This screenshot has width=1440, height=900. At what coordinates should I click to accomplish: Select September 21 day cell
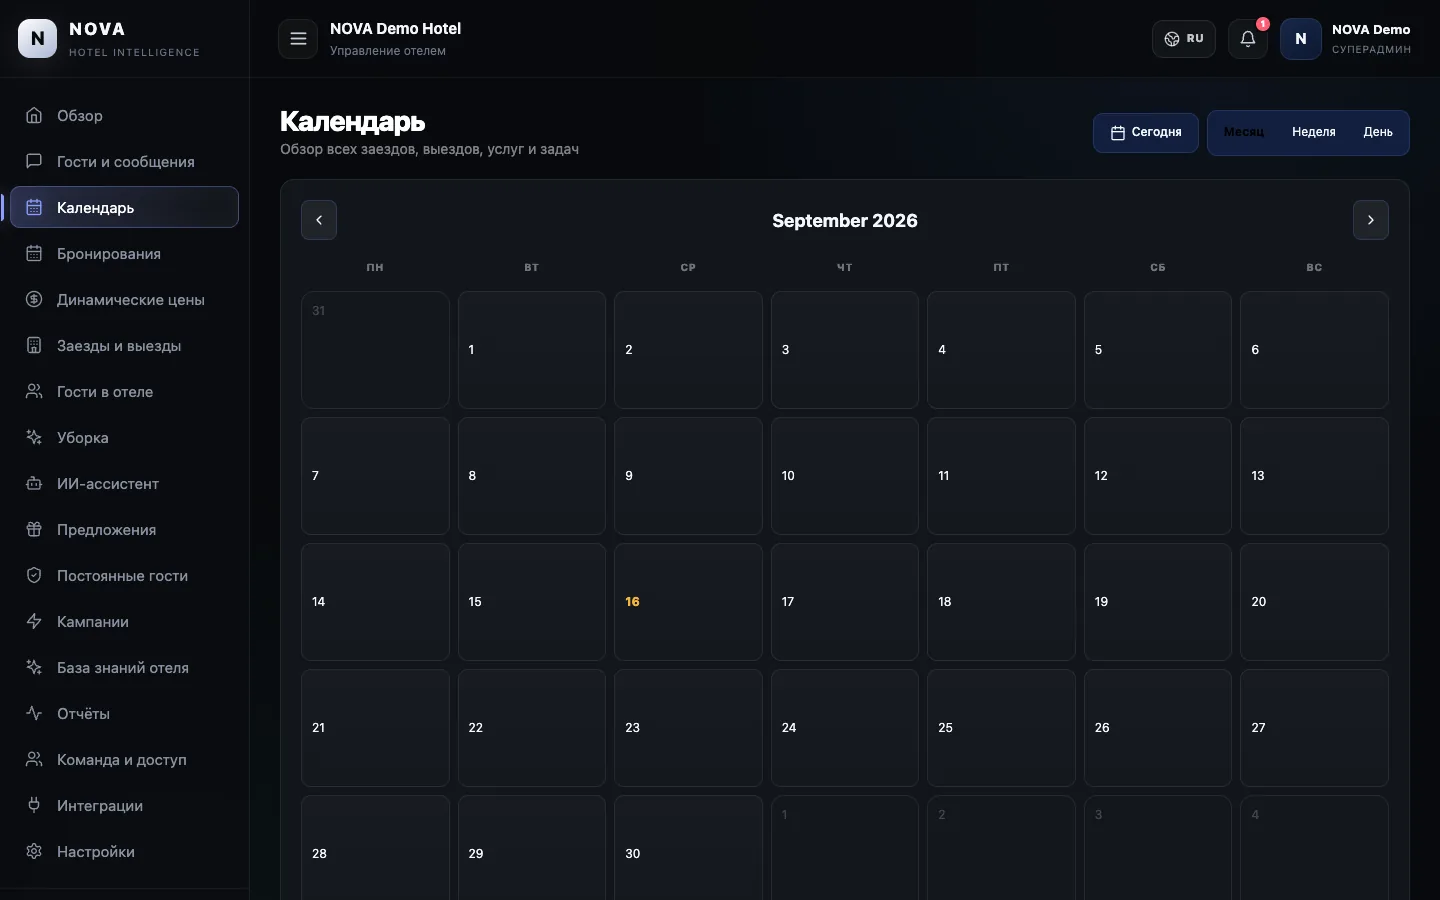[x=375, y=728]
